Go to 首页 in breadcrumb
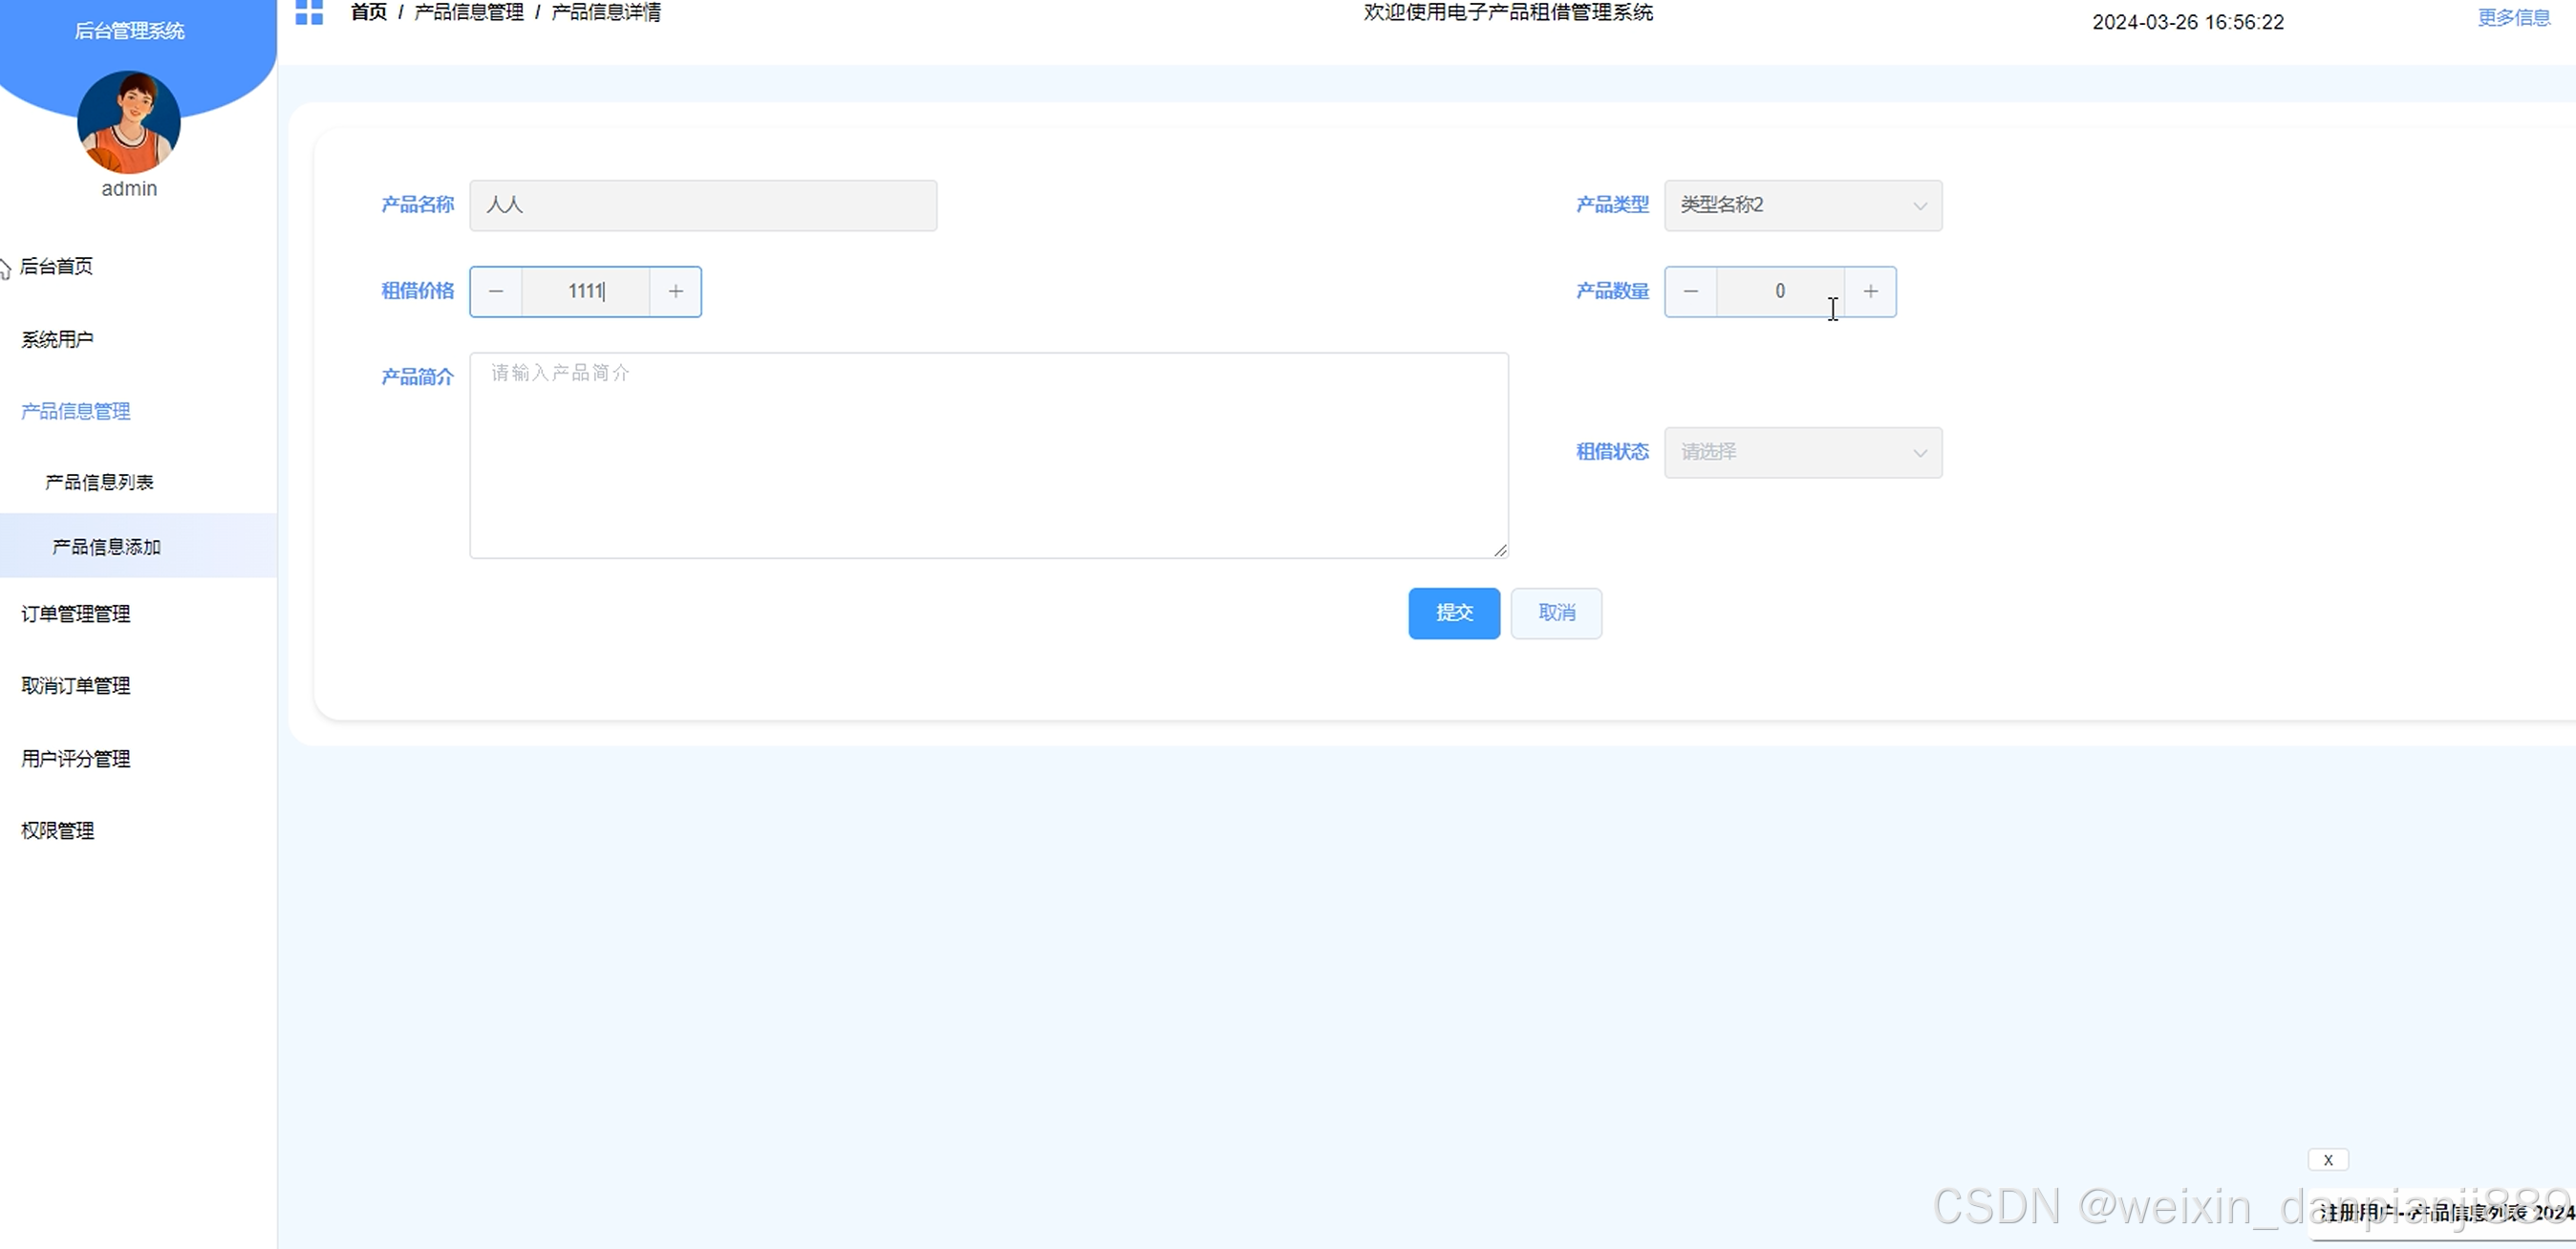This screenshot has height=1249, width=2576. point(368,12)
